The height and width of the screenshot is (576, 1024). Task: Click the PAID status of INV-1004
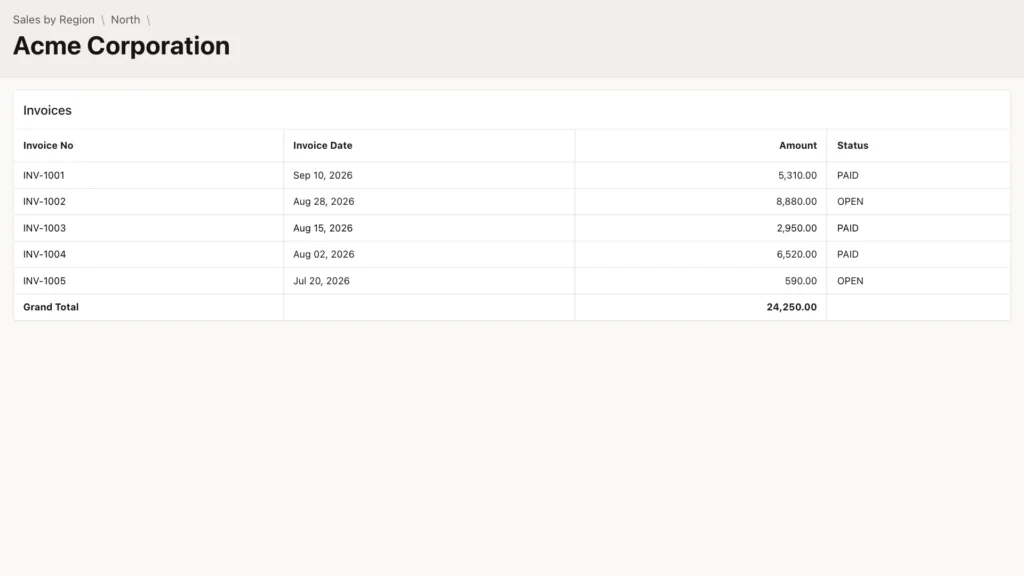[x=848, y=255]
